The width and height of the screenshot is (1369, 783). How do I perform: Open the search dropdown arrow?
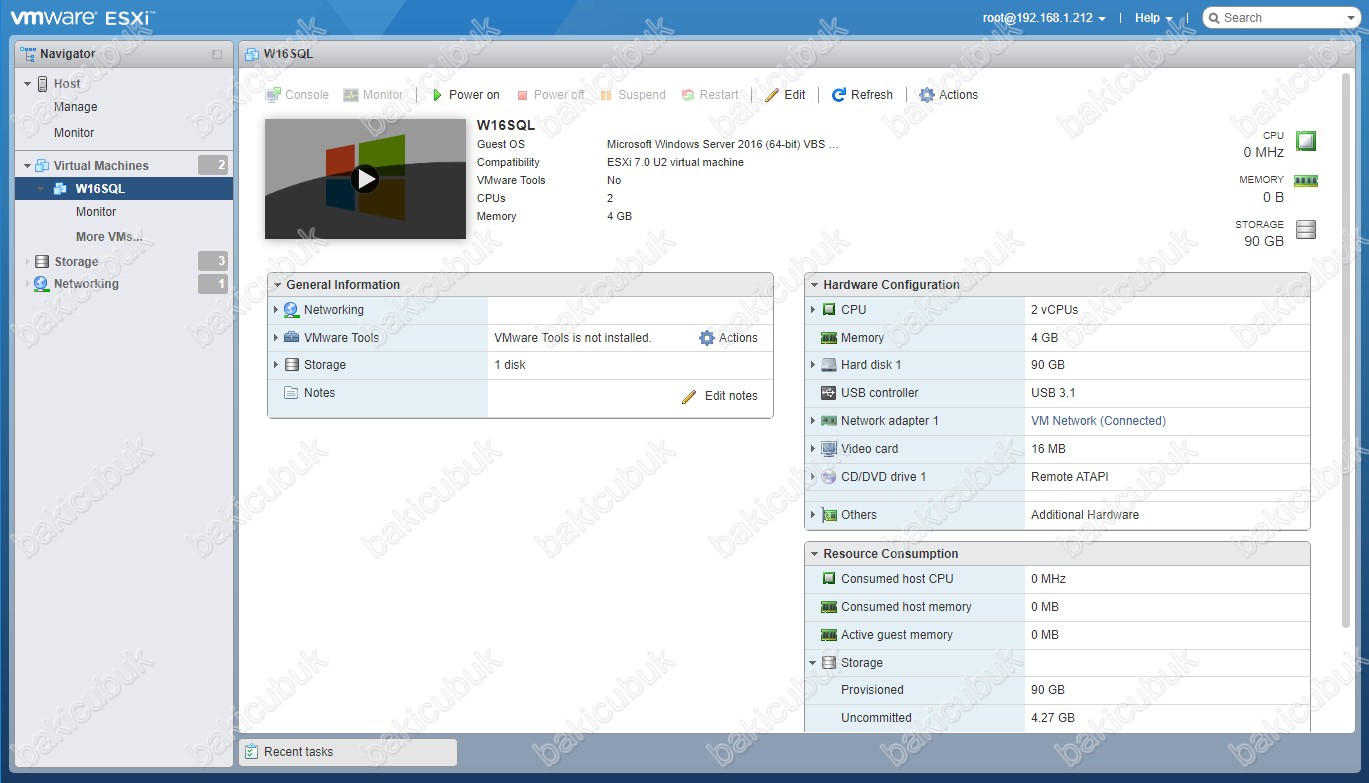(1349, 18)
